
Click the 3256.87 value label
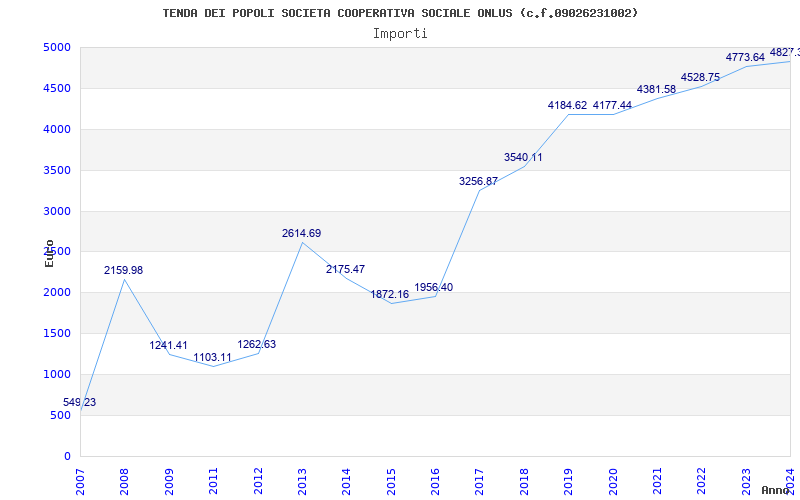coord(478,182)
